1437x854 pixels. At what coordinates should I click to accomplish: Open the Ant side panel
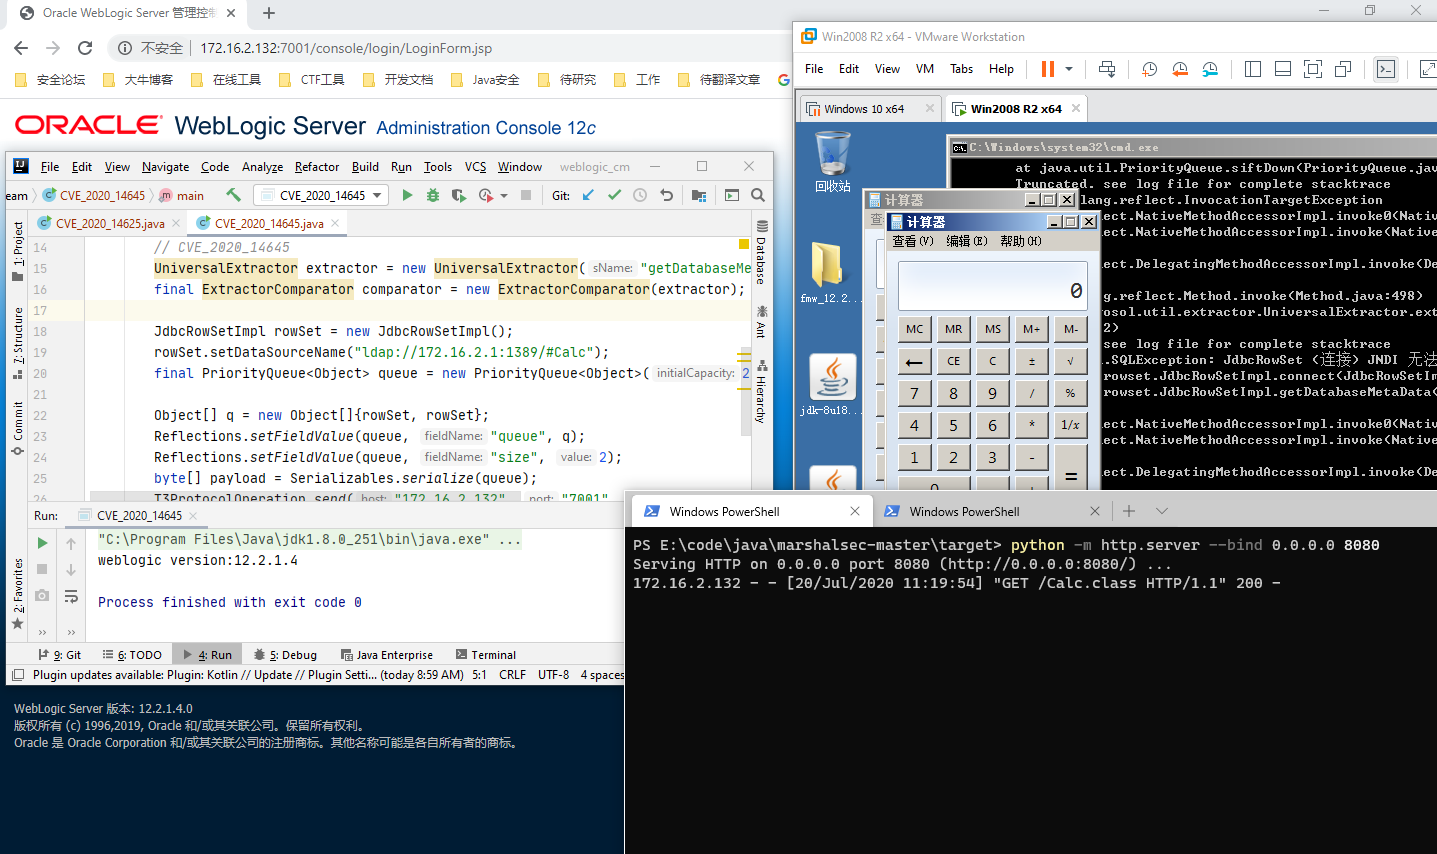(x=762, y=321)
